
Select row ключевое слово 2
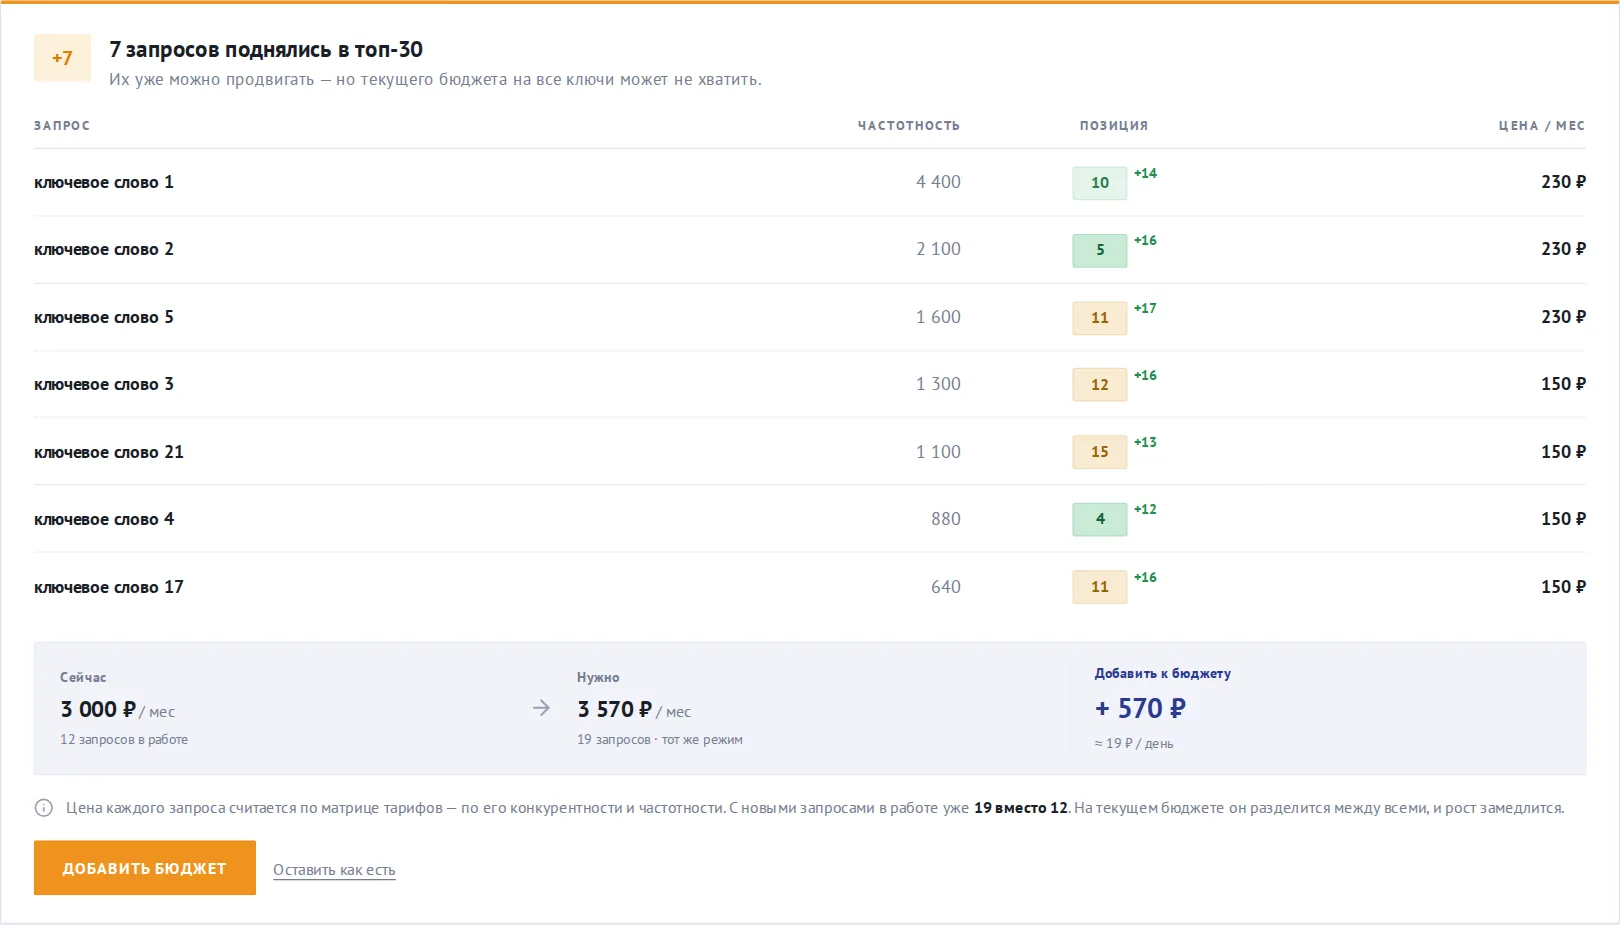pyautogui.click(x=810, y=250)
